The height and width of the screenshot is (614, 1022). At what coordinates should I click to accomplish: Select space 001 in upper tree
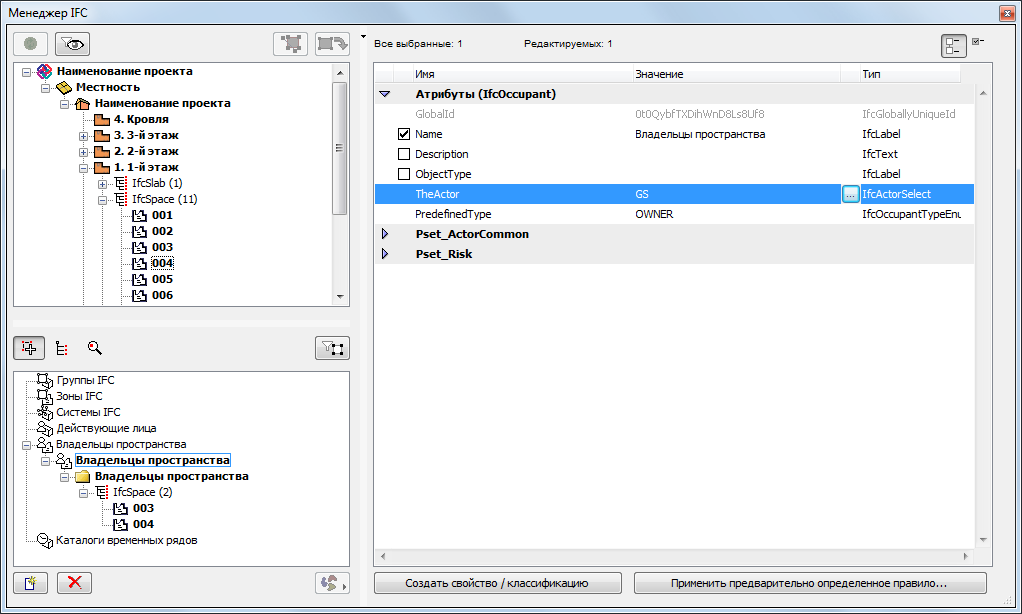162,215
